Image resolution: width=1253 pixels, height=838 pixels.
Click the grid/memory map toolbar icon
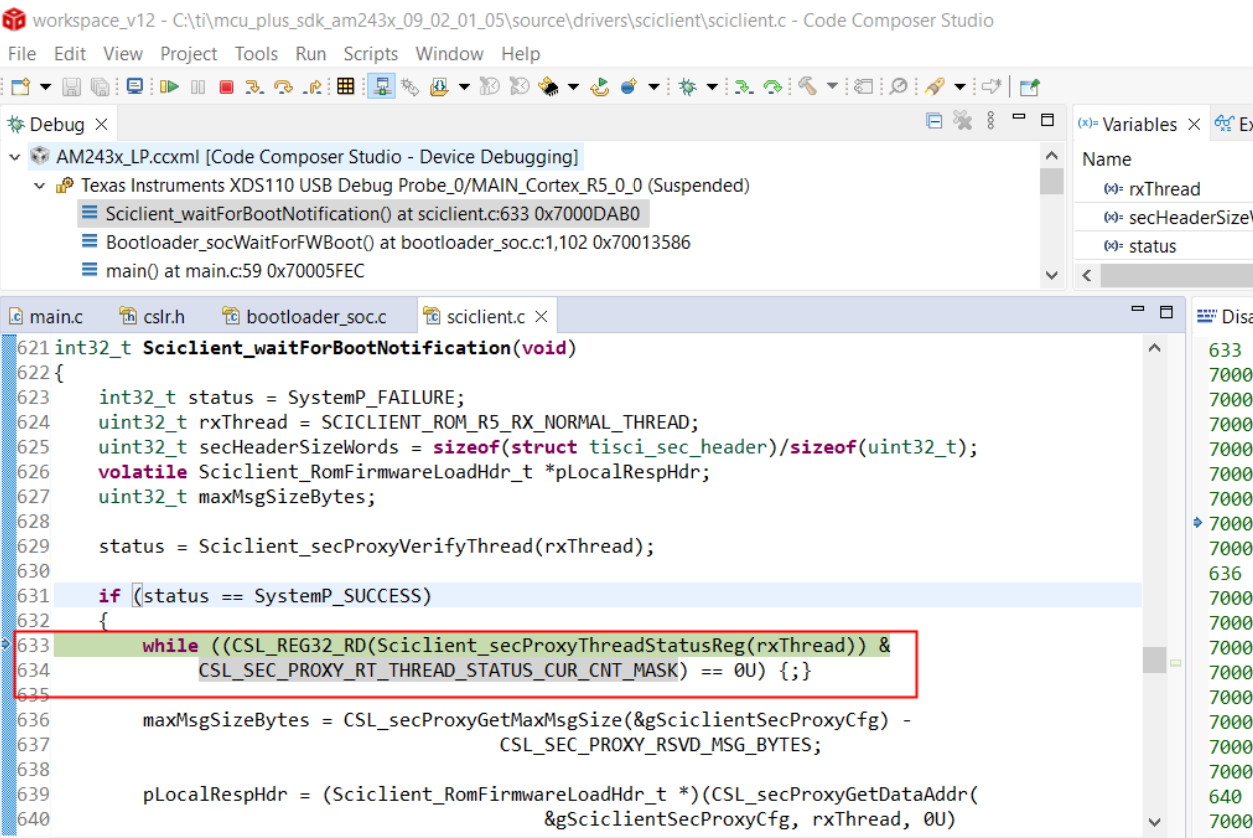(x=346, y=86)
